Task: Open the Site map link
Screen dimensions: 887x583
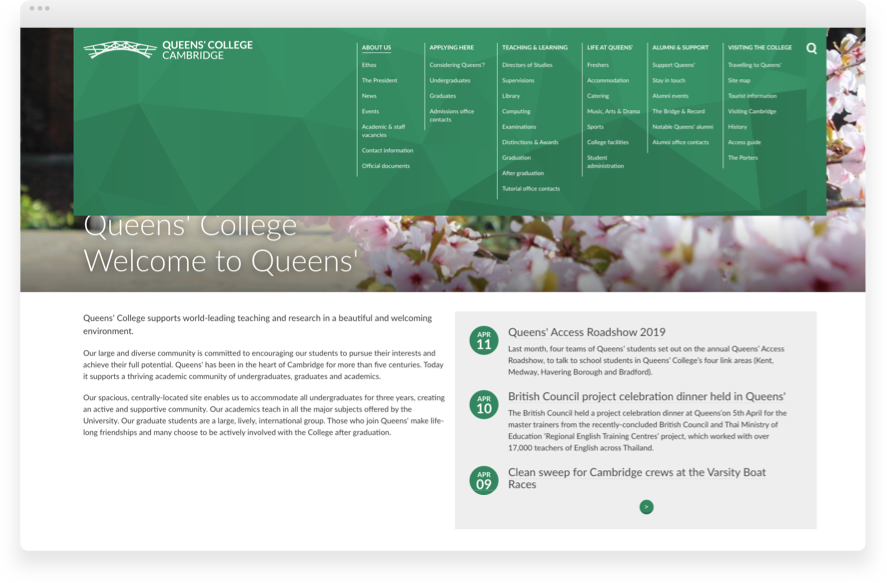Action: coord(739,80)
